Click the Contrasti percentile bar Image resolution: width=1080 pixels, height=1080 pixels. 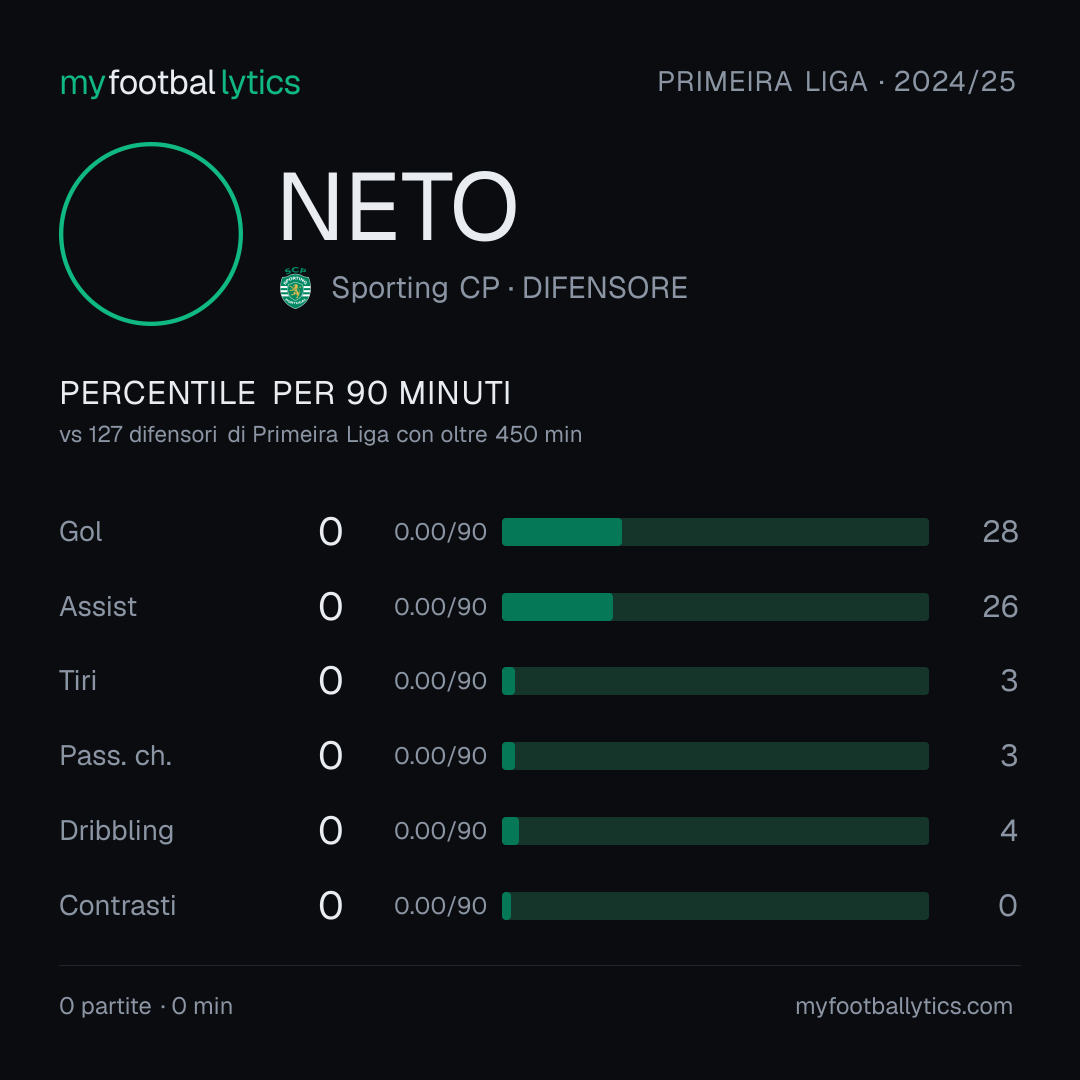click(x=715, y=906)
